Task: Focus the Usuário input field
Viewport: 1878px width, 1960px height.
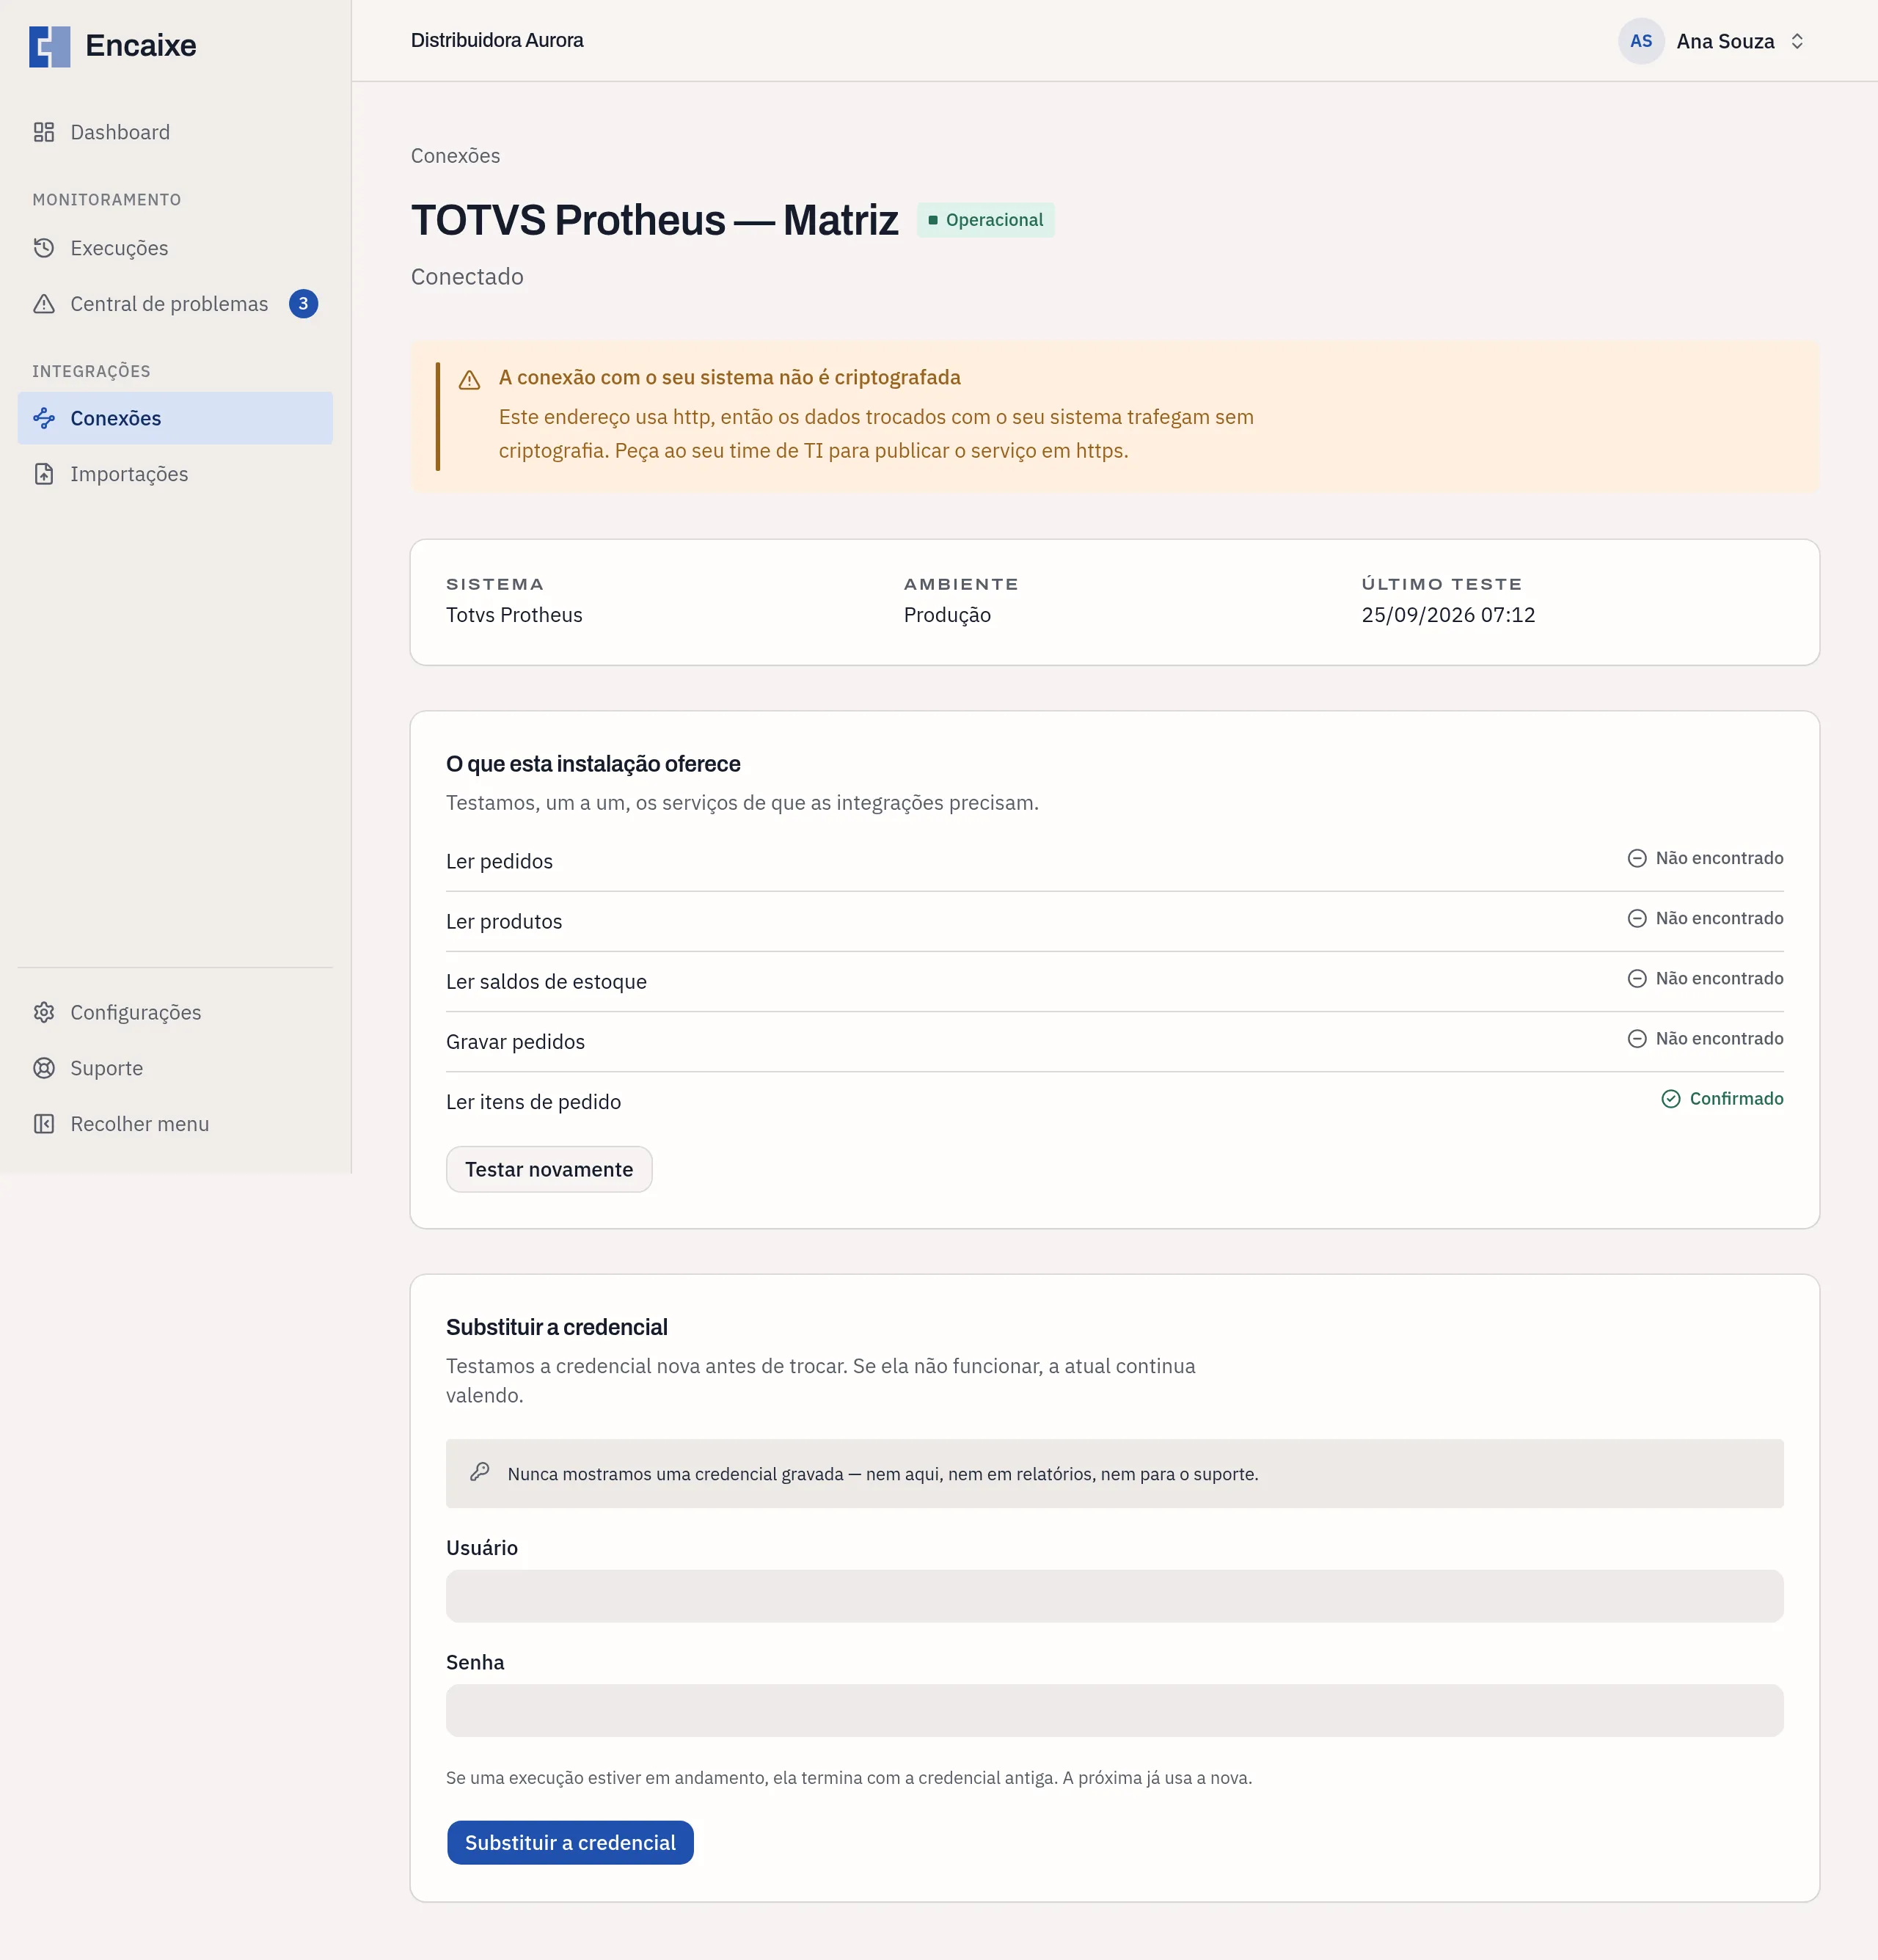Action: (x=1114, y=1596)
